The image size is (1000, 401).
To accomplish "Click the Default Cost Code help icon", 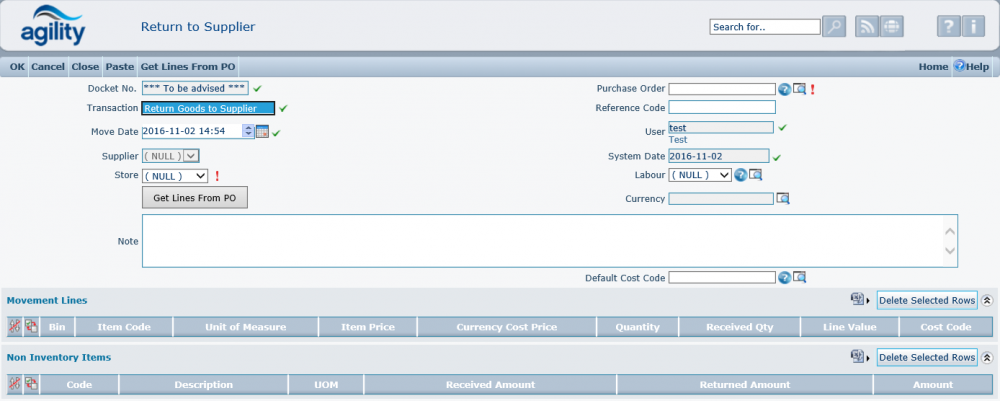I will tap(785, 278).
